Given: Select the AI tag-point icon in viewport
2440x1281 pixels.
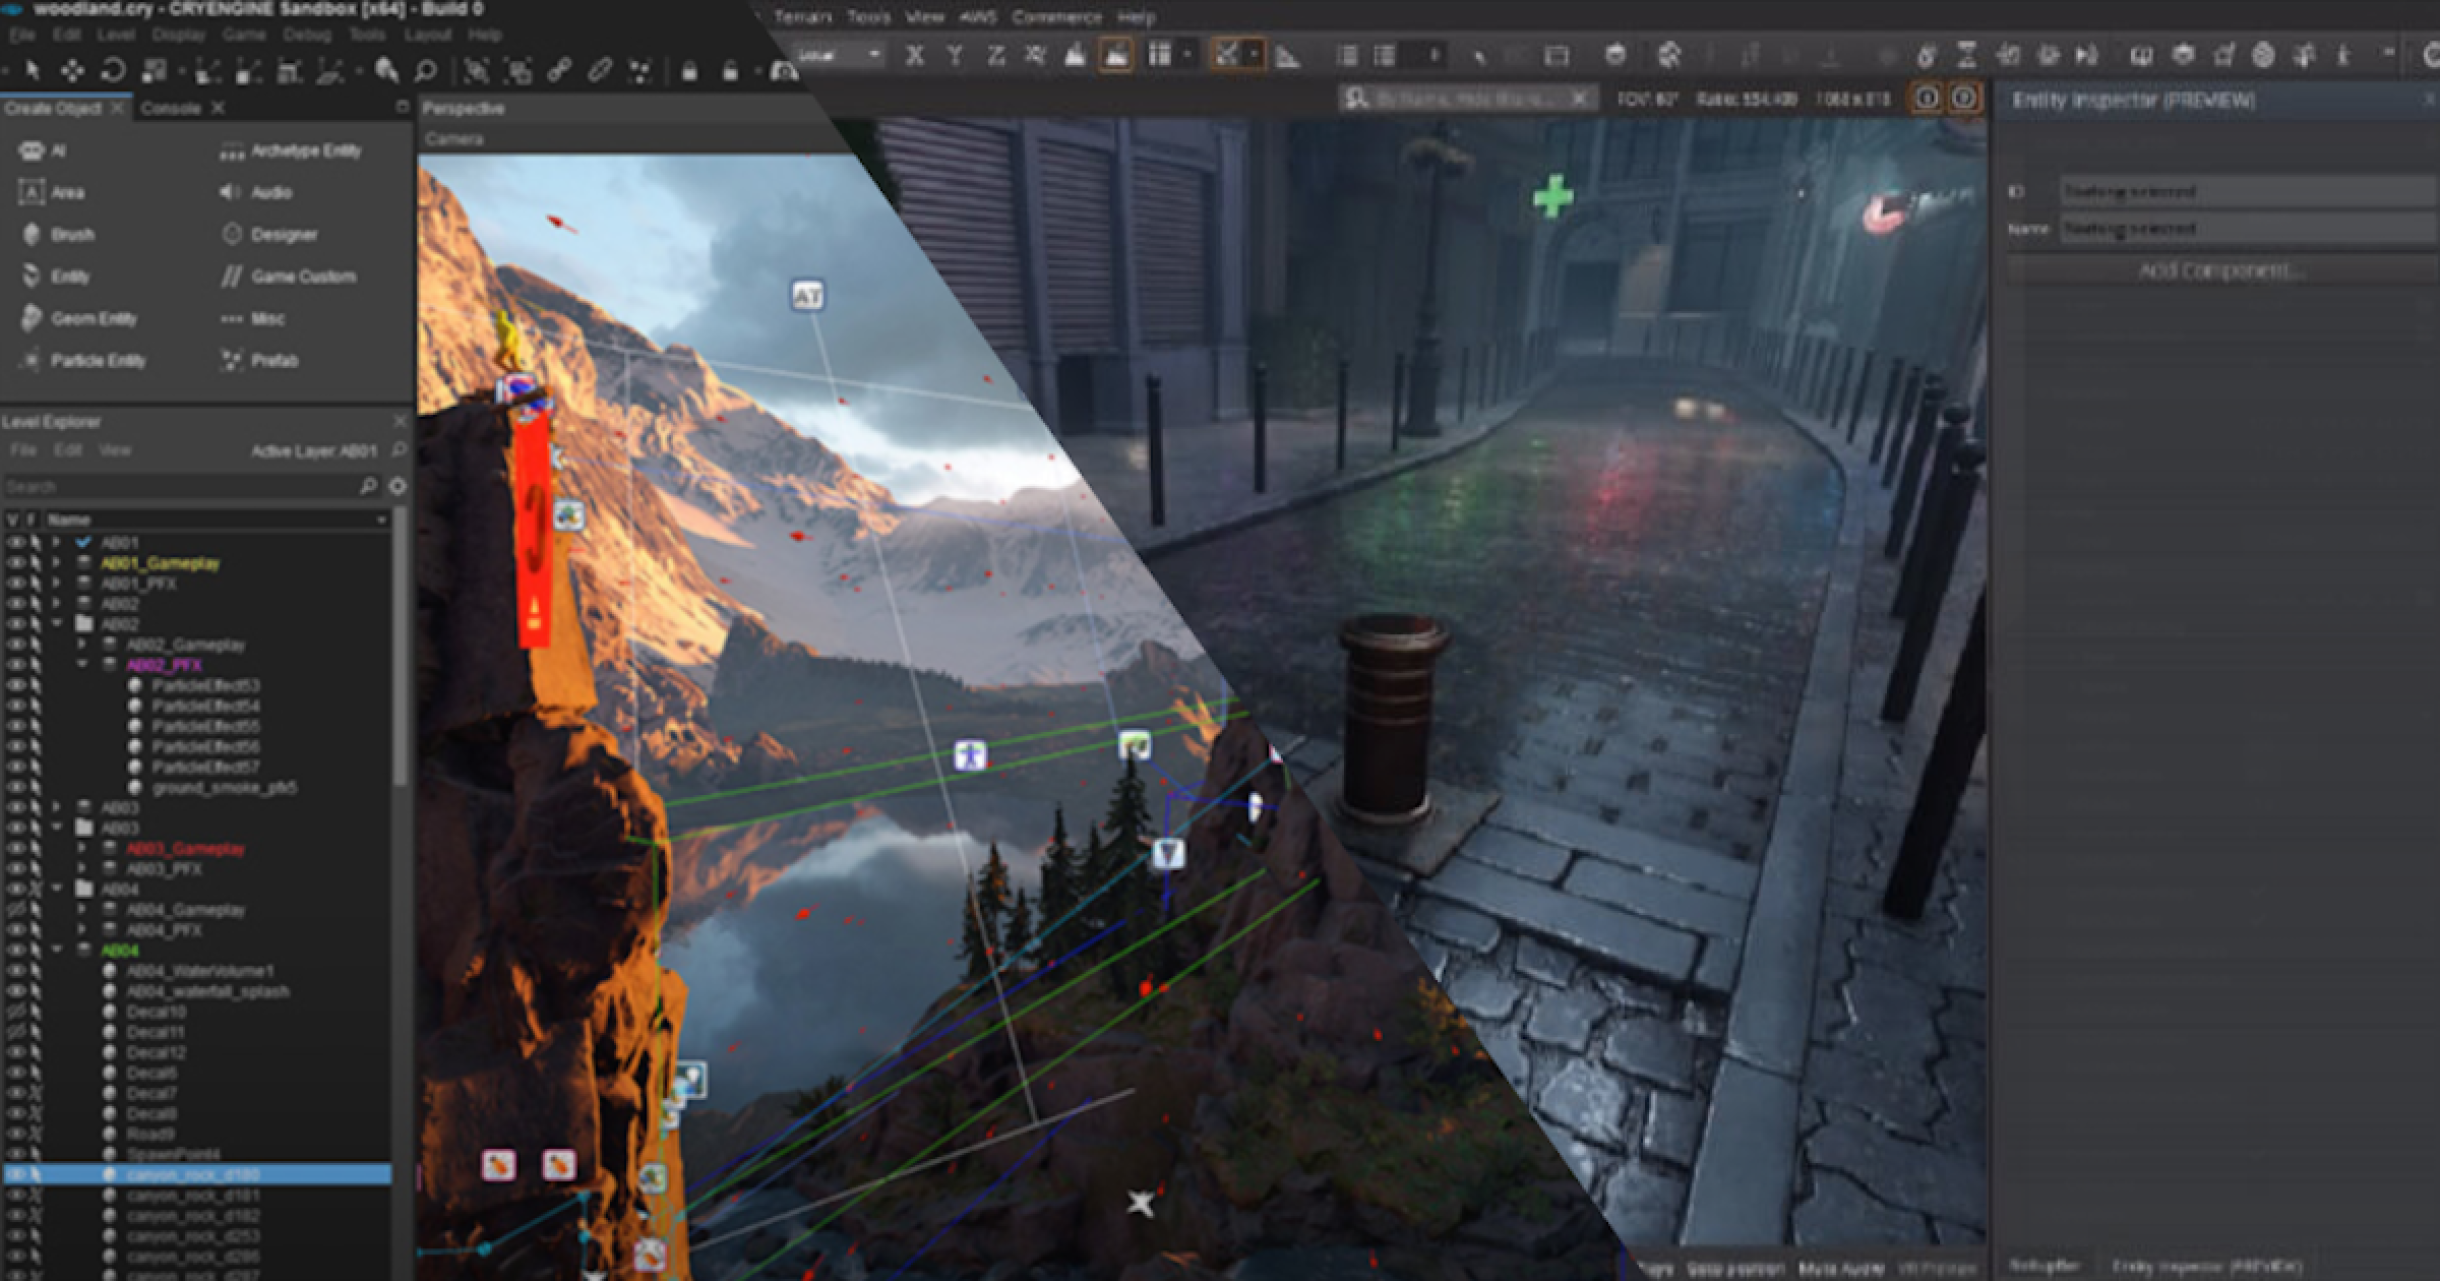Looking at the screenshot, I should click(808, 296).
